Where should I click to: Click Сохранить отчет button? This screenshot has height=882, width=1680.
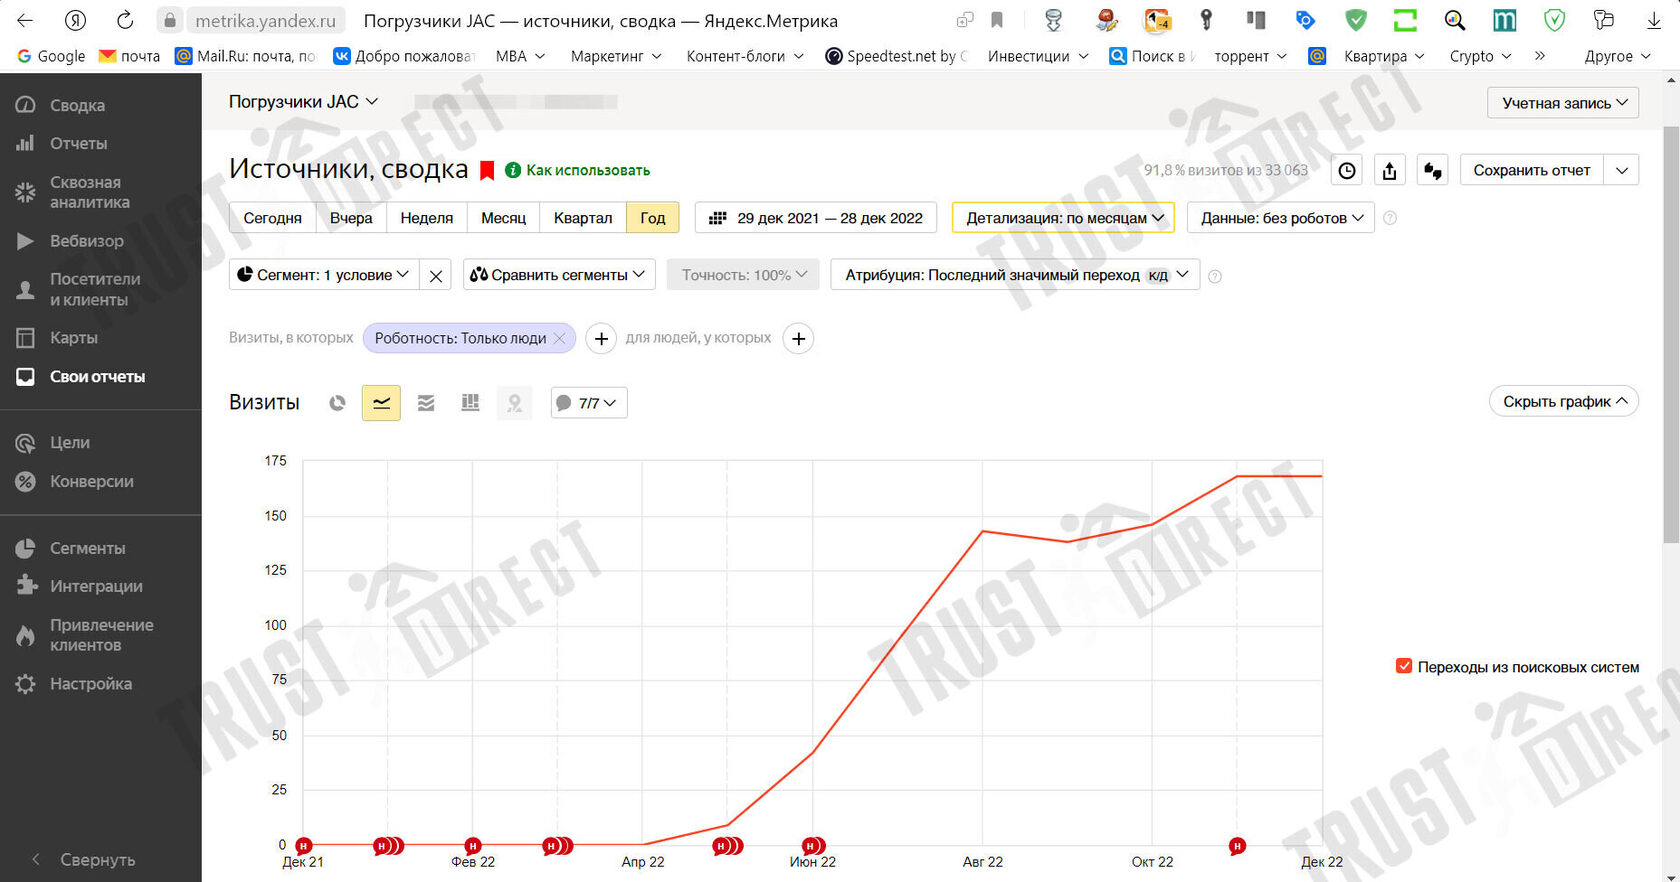tap(1532, 170)
